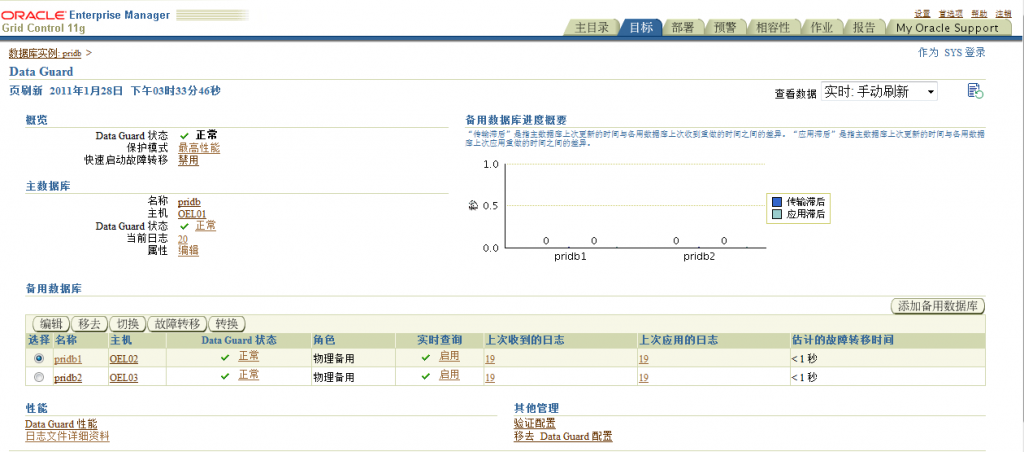Click the 禁用 fast-start failover link
This screenshot has width=1024, height=452.
[x=189, y=161]
